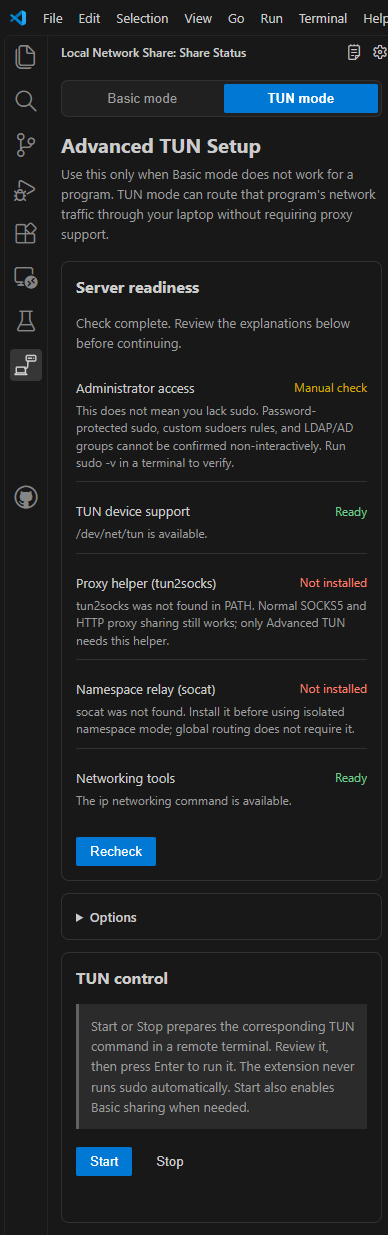Open Run and Debug view
This screenshot has height=1235, width=388.
(x=26, y=189)
